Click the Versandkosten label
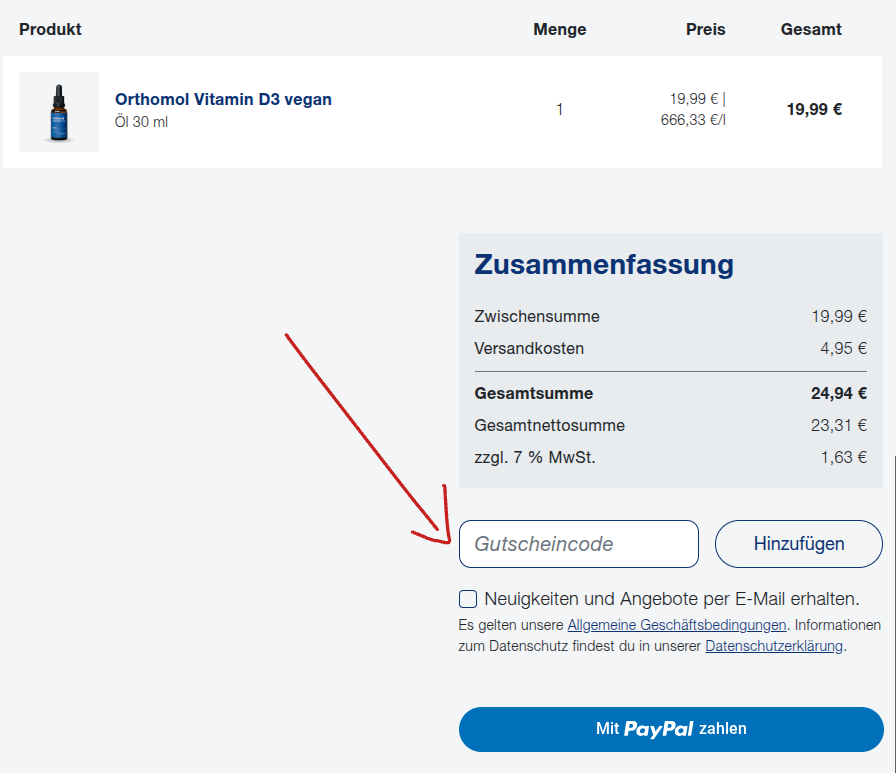 [529, 349]
